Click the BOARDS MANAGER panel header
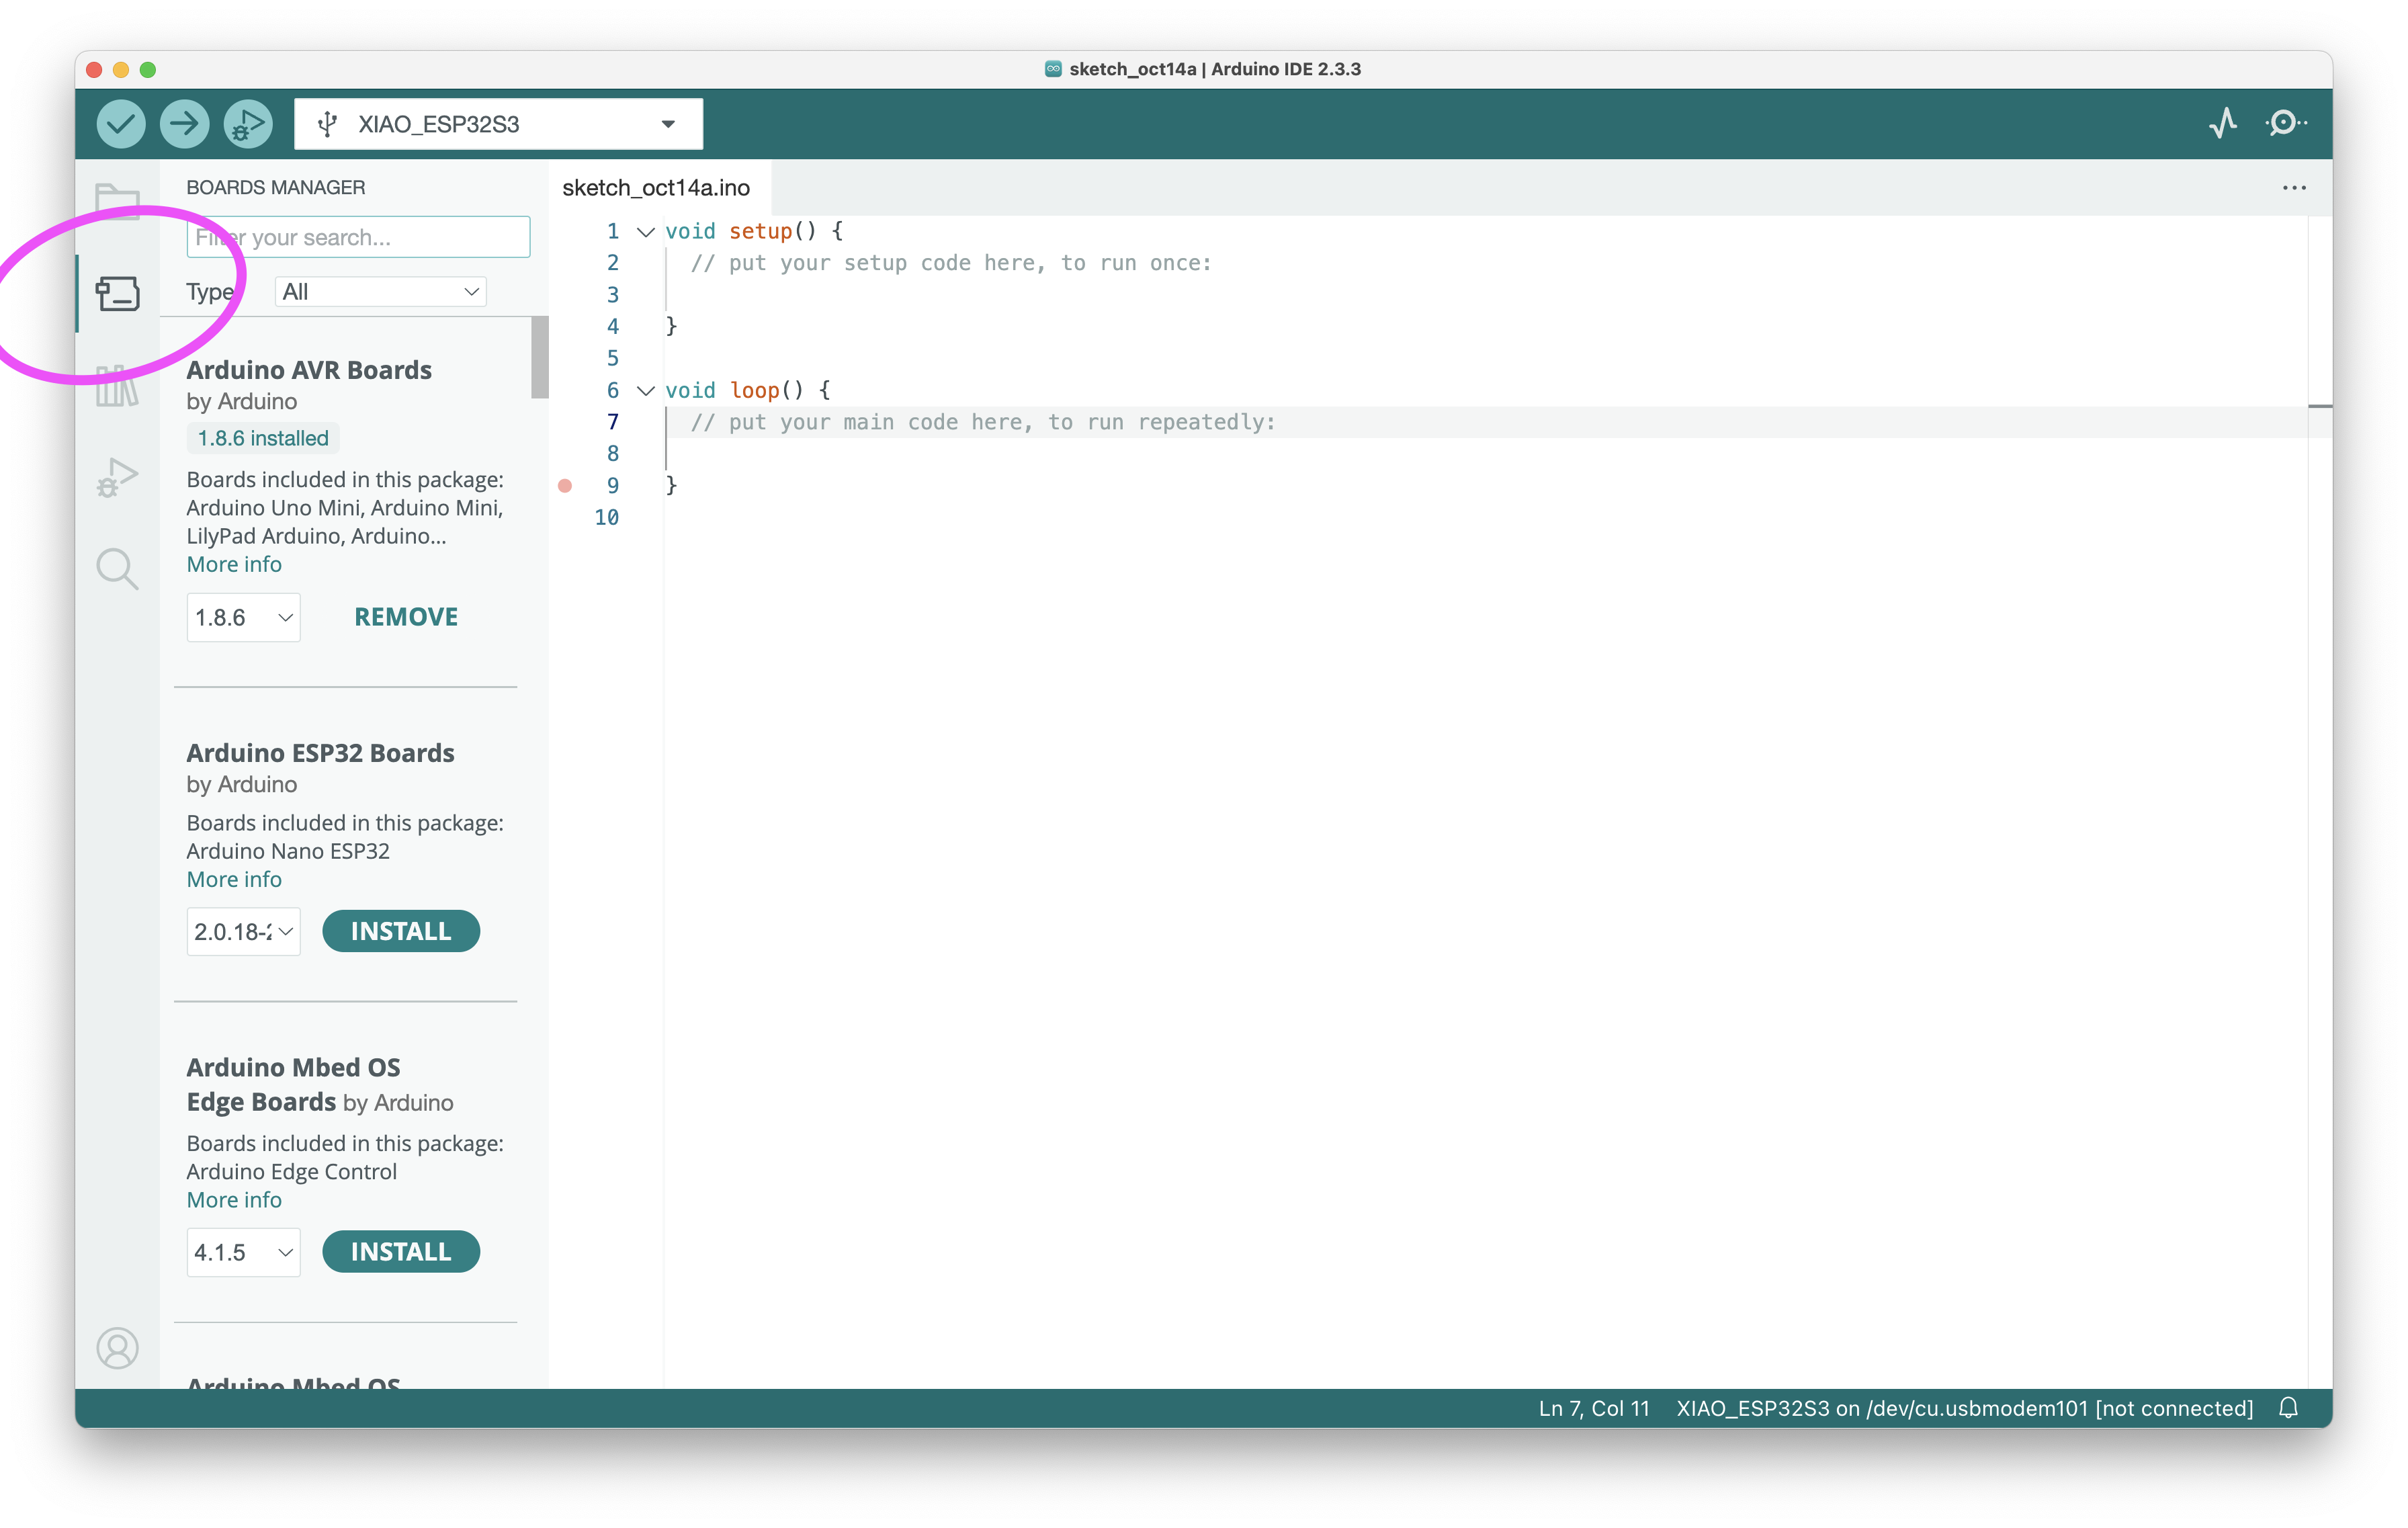Viewport: 2408px width, 1528px height. [x=276, y=188]
